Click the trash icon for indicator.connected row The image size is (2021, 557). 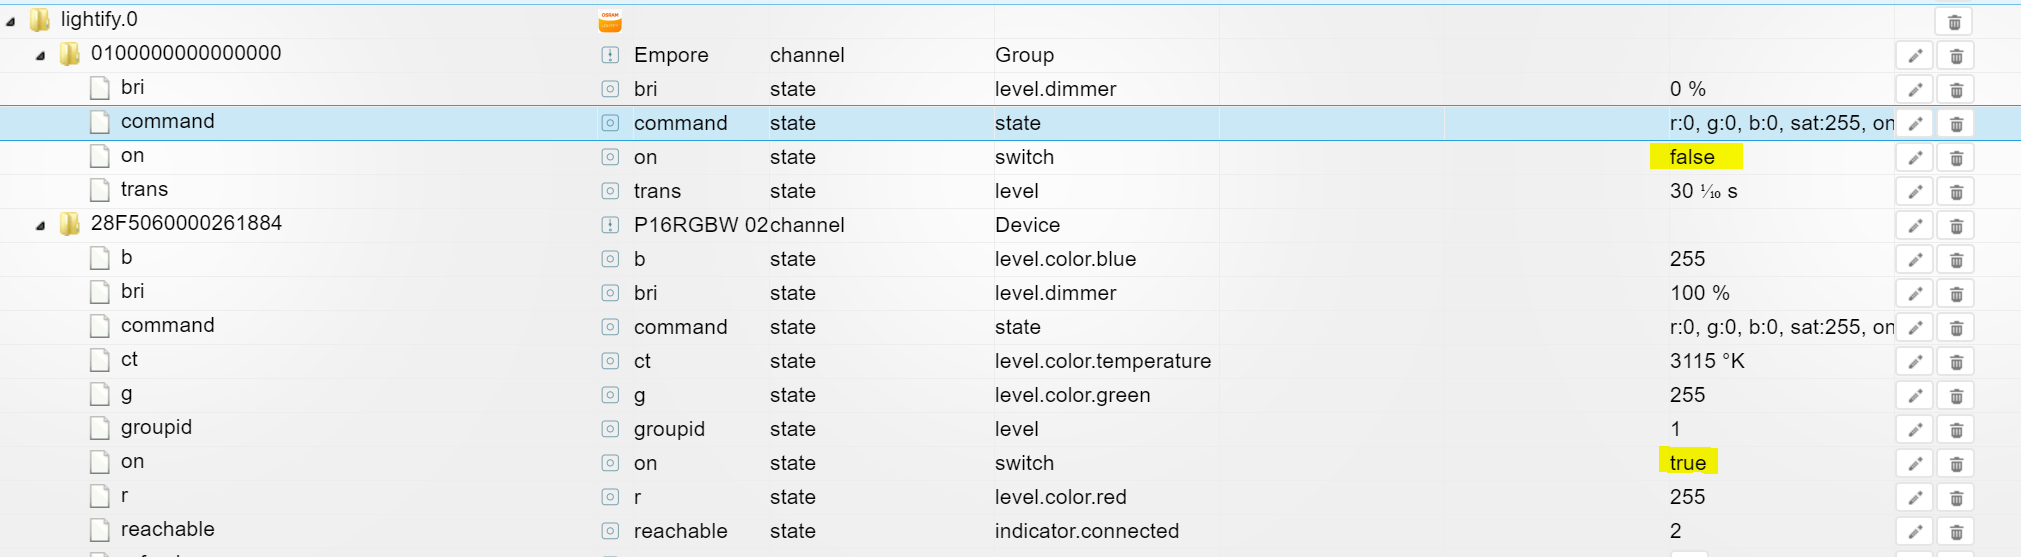(1956, 532)
